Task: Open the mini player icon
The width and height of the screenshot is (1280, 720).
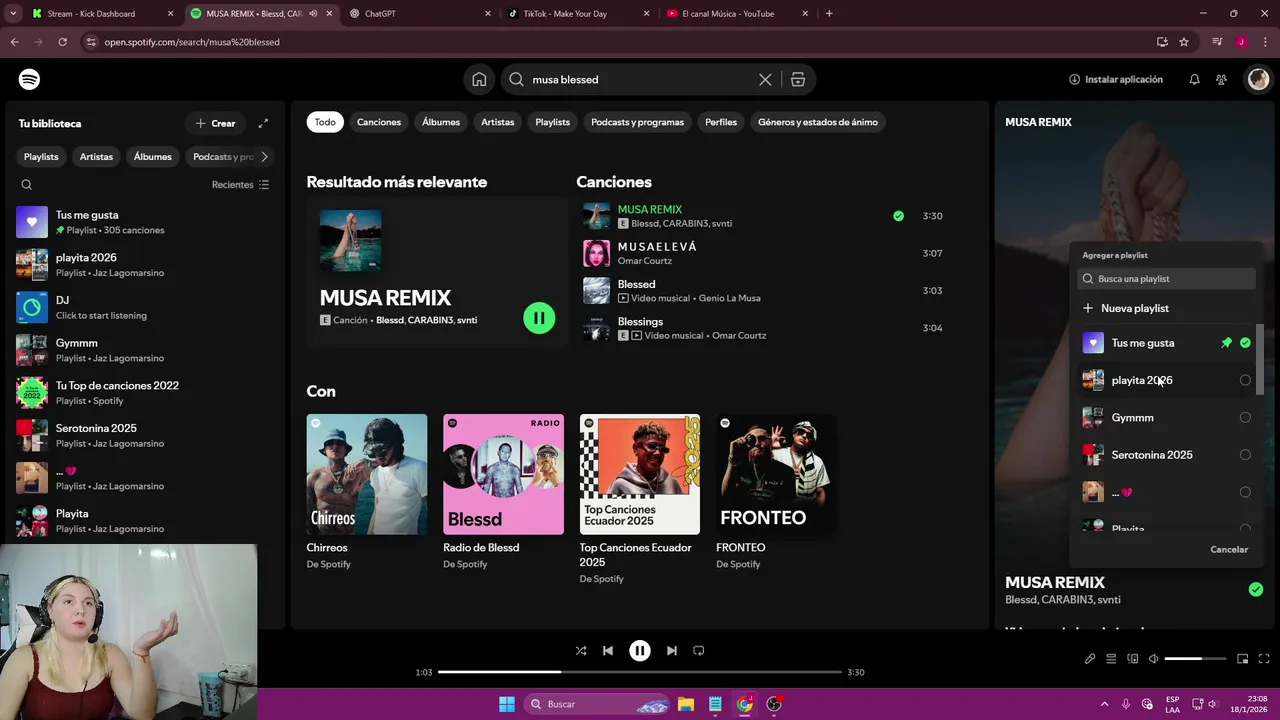Action: [x=1243, y=659]
